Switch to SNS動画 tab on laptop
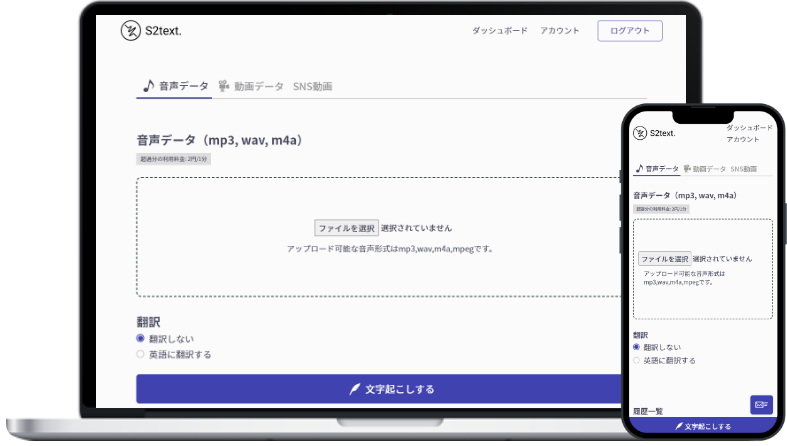 (313, 86)
